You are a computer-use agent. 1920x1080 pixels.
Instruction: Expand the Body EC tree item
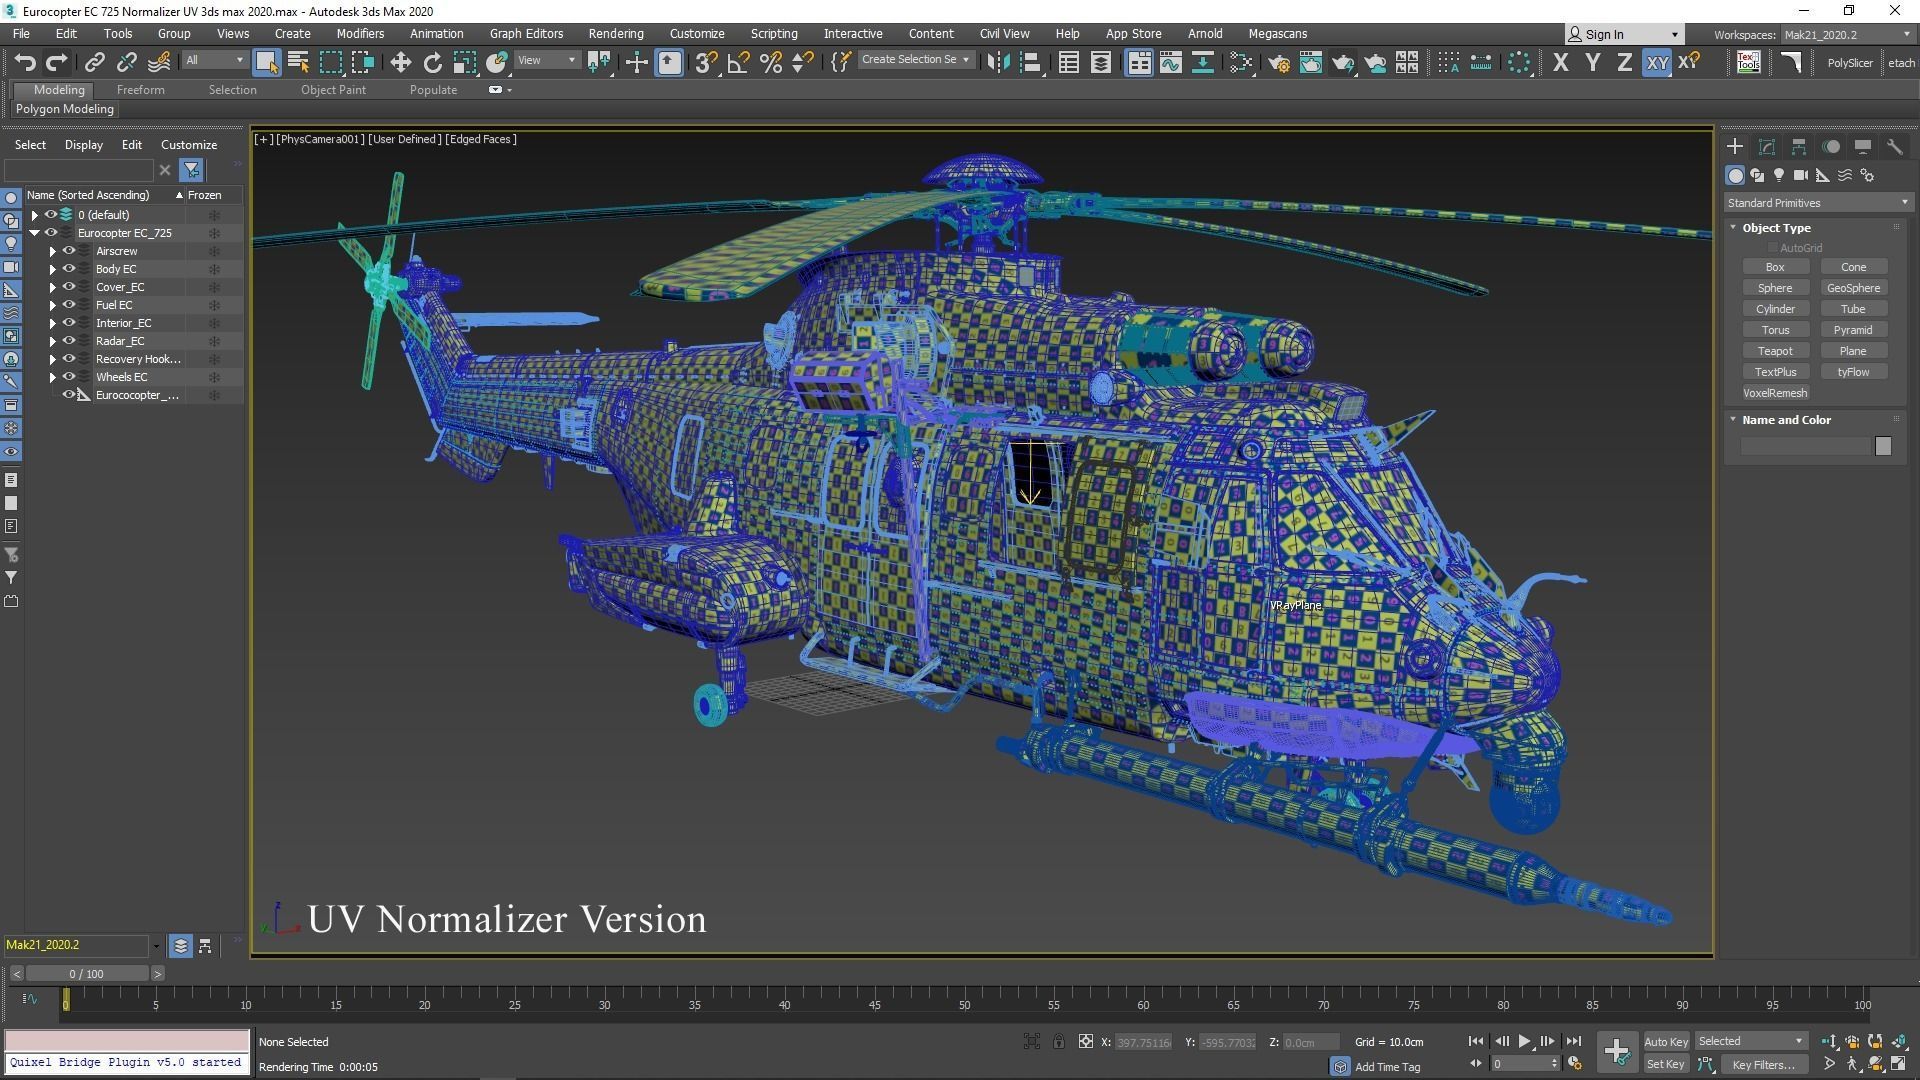[53, 269]
